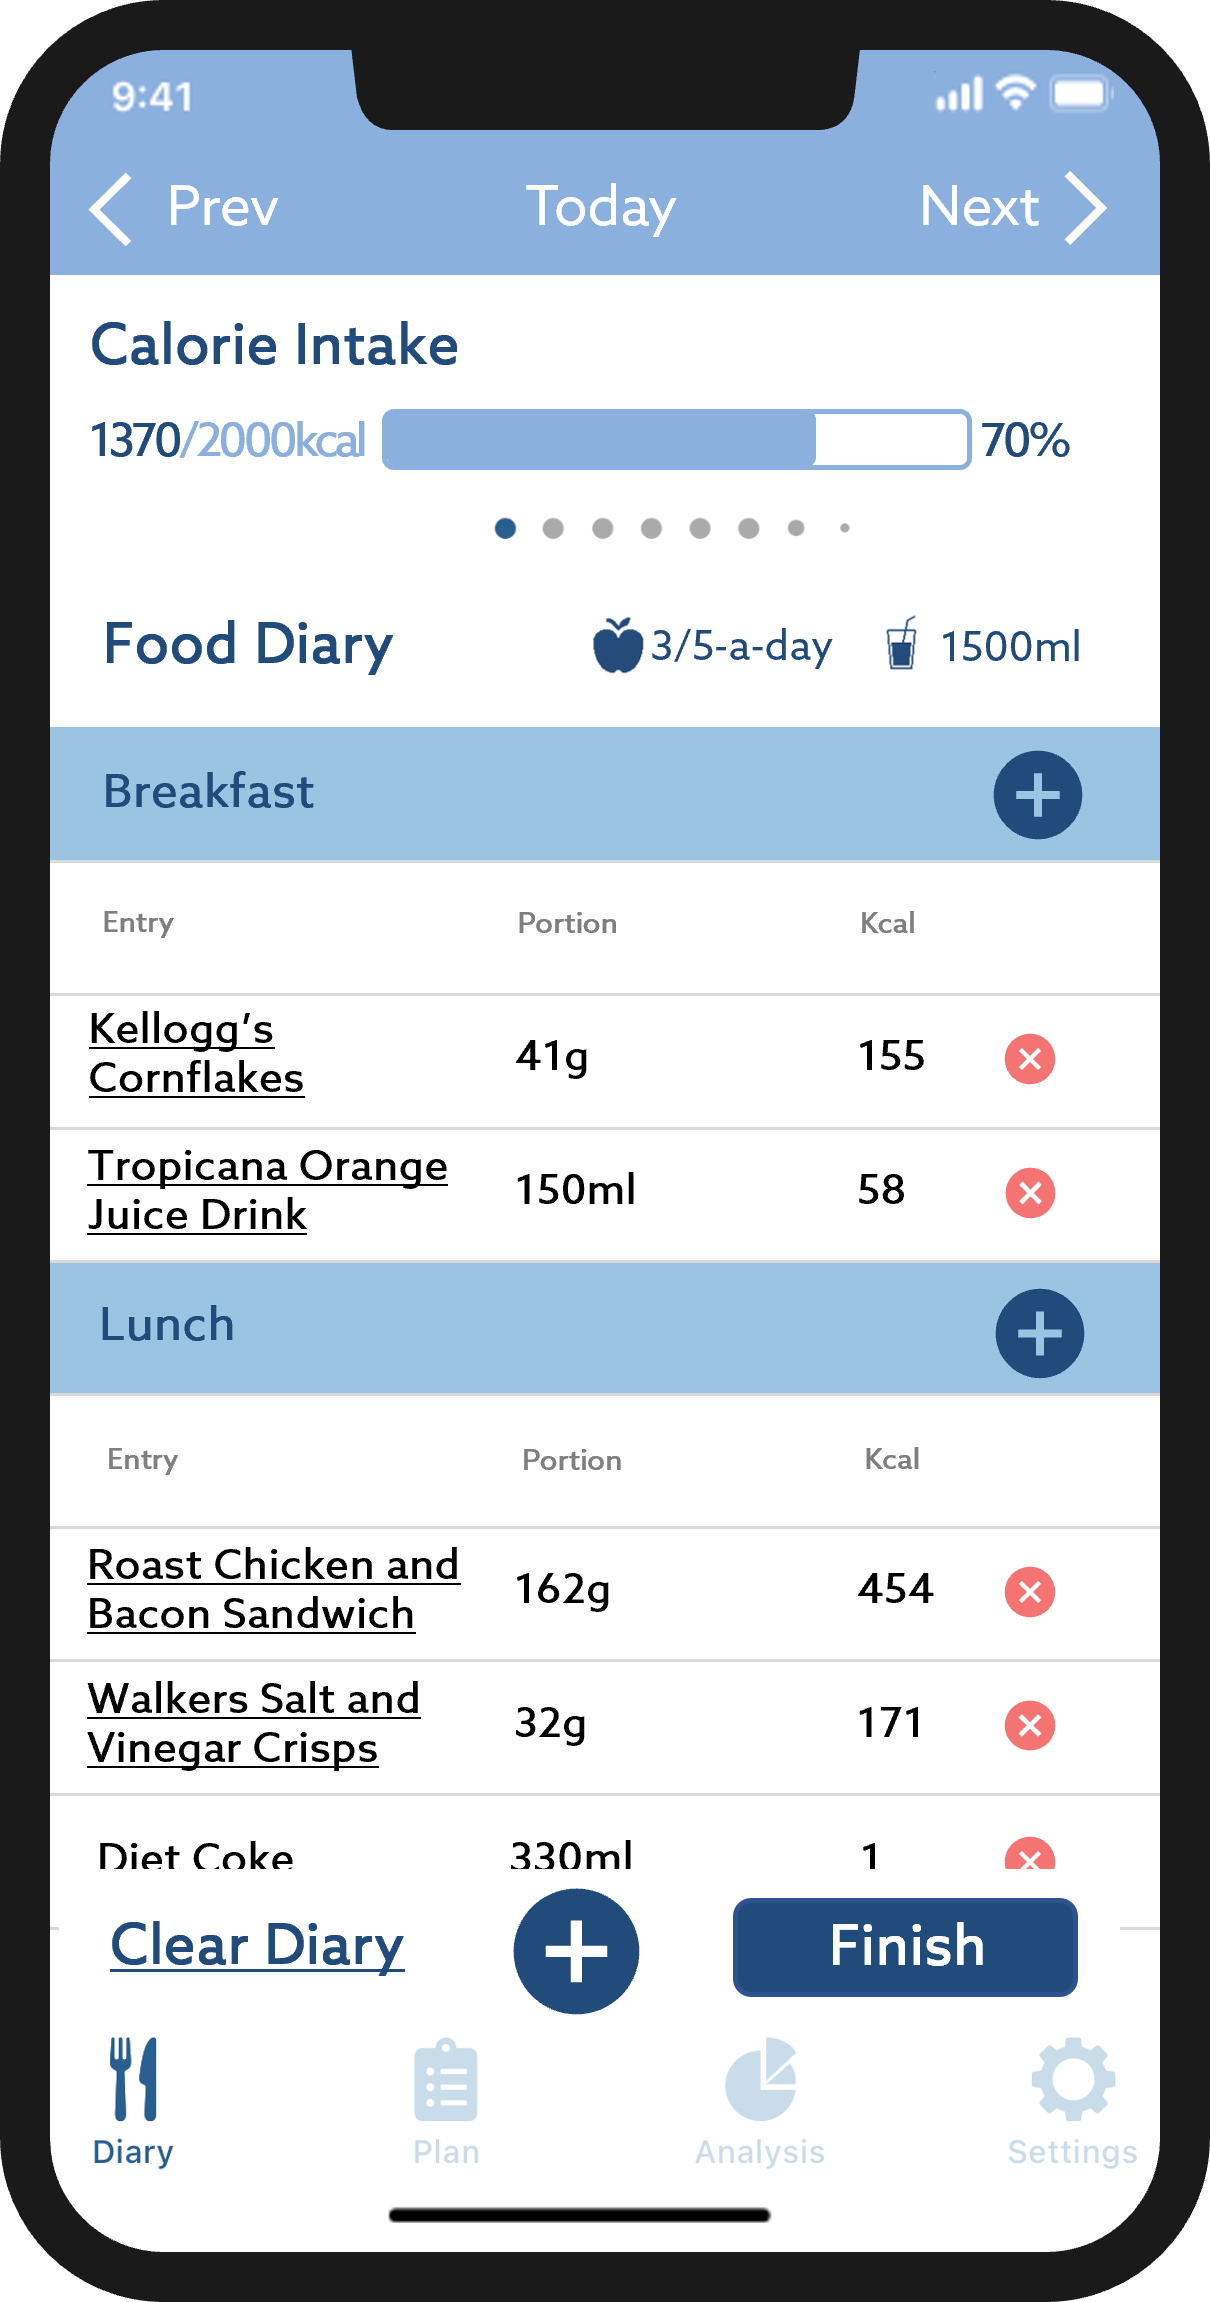This screenshot has height=2302, width=1210.
Task: Select the Diary tab
Action: pyautogui.click(x=133, y=2102)
